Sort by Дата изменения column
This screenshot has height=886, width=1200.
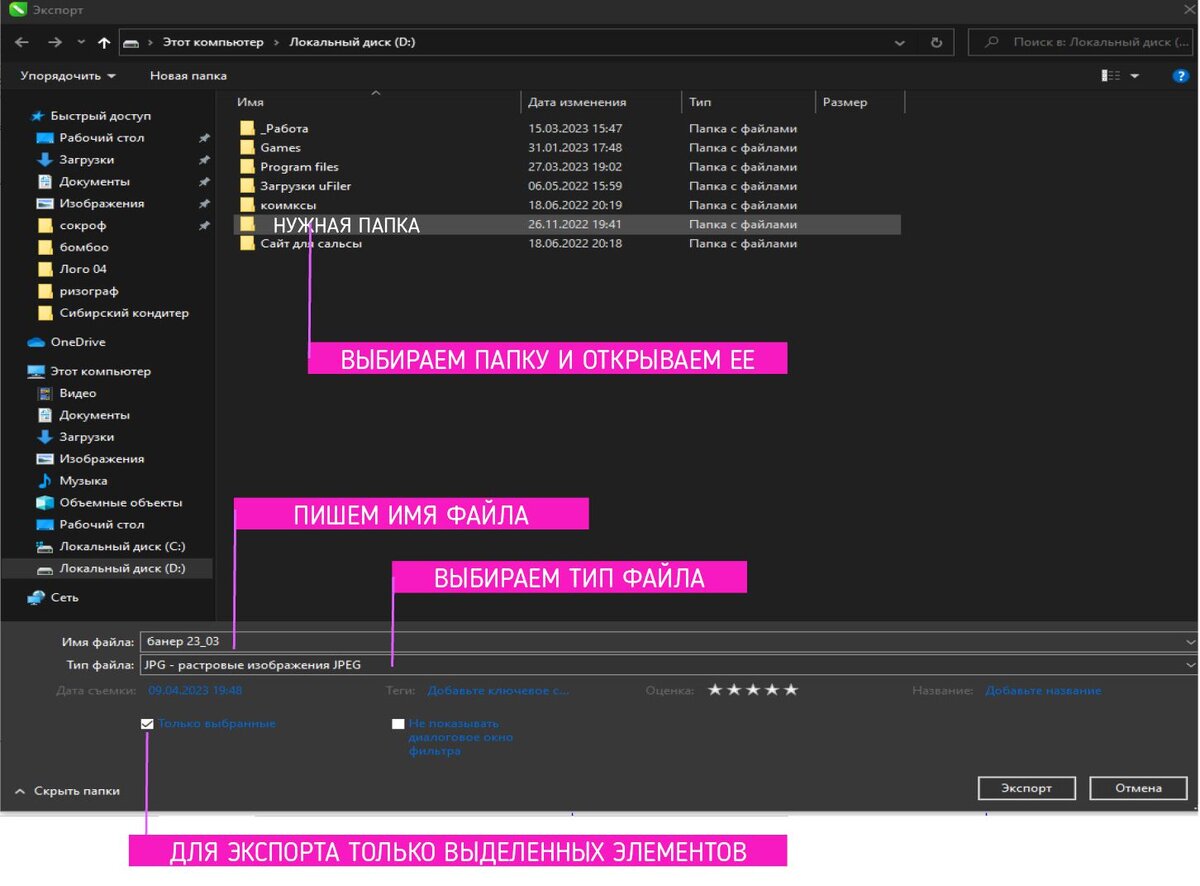577,102
